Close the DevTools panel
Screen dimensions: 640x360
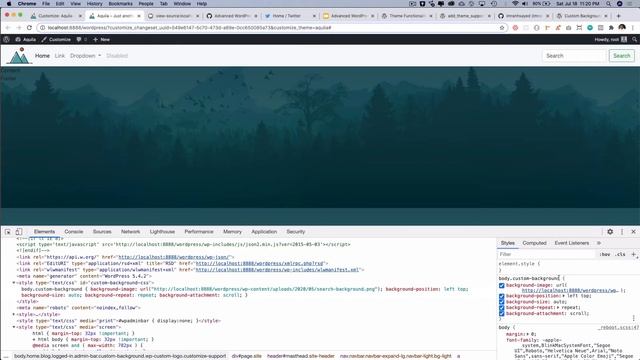coord(633,231)
